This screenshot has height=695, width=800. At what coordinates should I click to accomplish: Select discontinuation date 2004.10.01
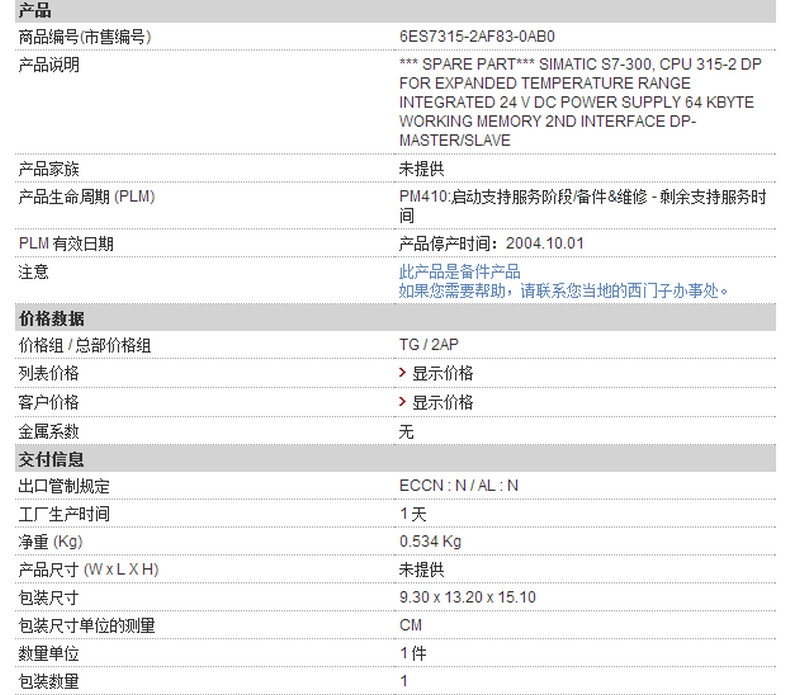(544, 243)
